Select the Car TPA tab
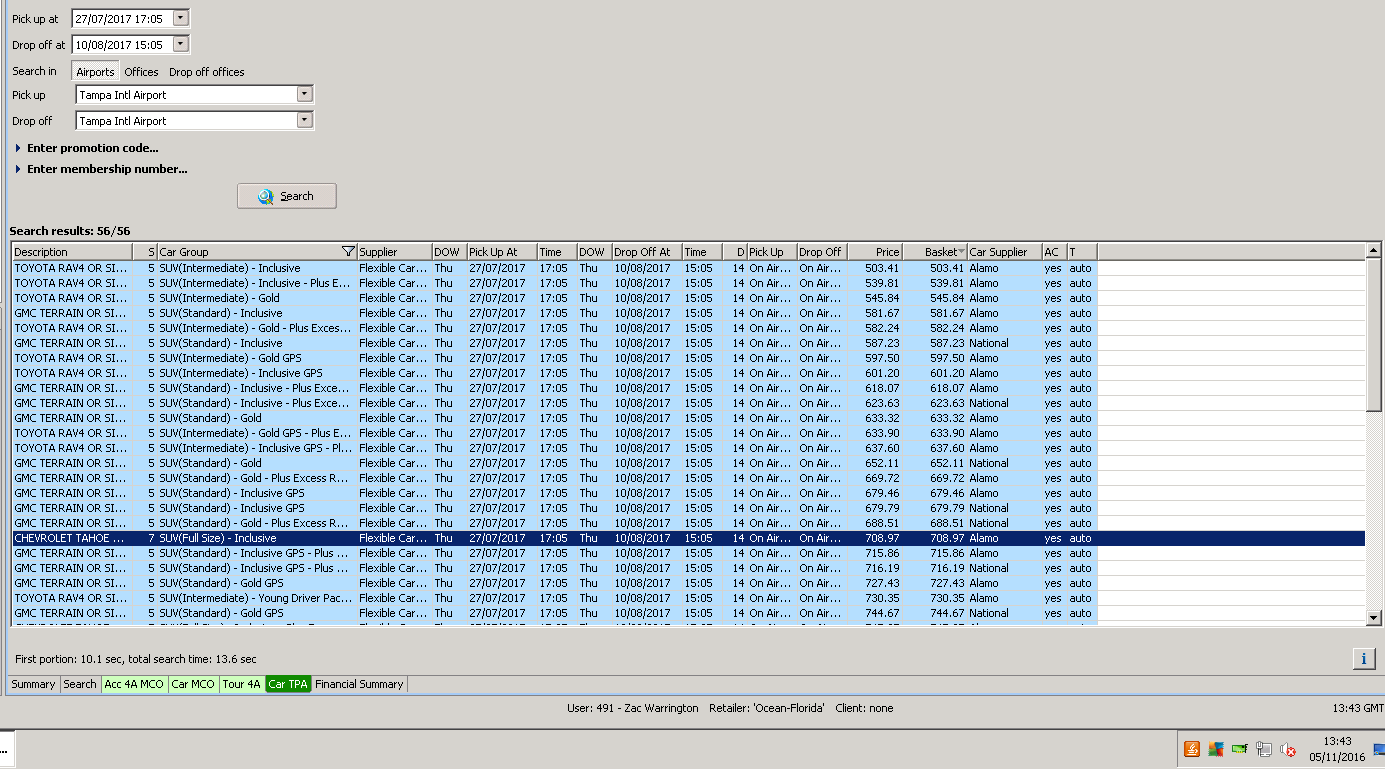 click(x=289, y=684)
